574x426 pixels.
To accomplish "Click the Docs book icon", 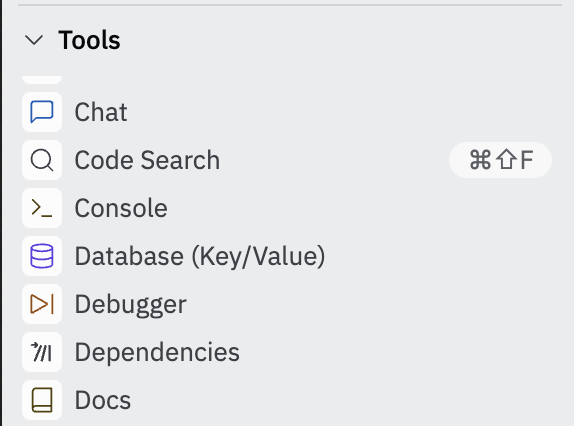I will (x=42, y=400).
